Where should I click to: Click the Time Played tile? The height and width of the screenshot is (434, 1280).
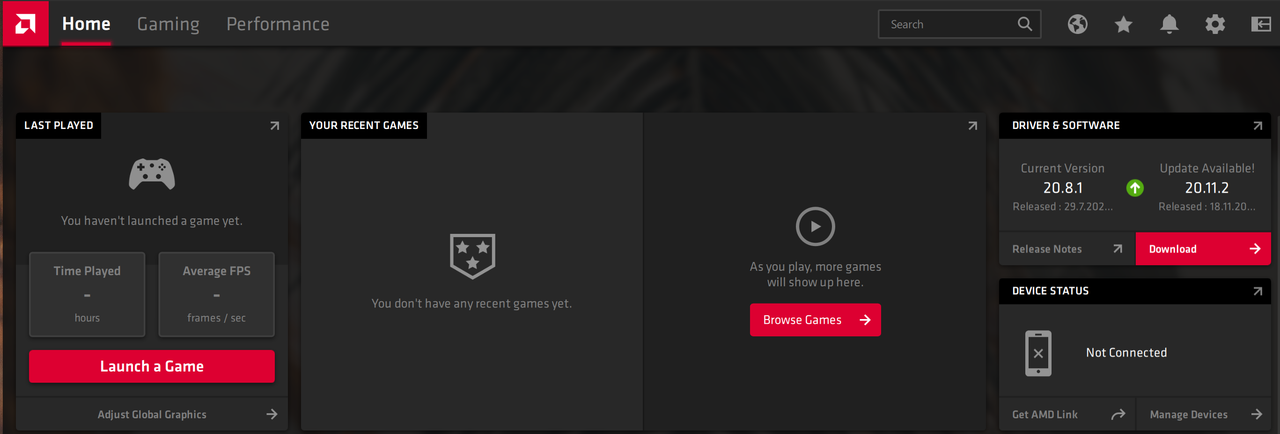pos(87,294)
